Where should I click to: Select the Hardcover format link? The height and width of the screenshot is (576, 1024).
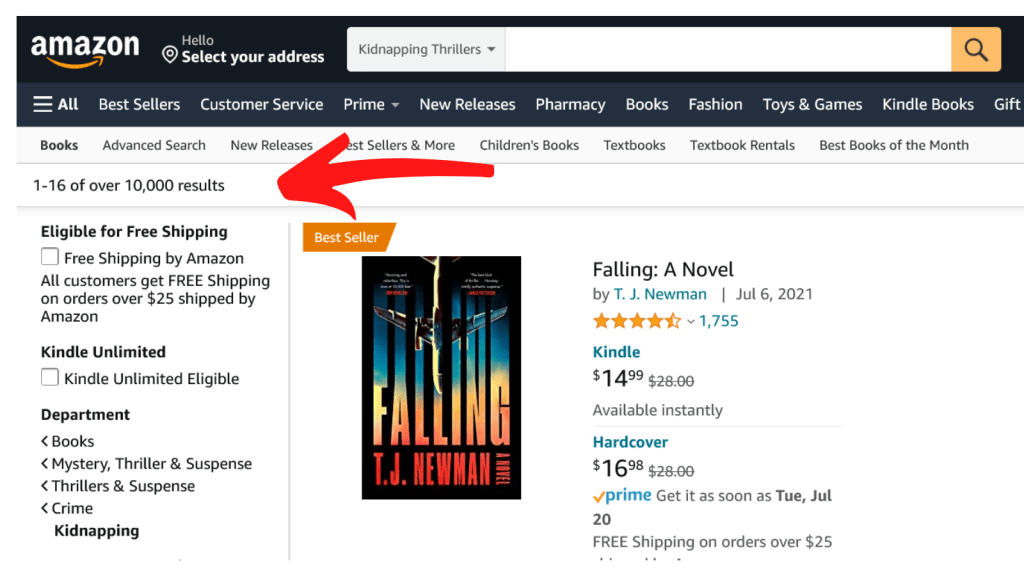630,442
